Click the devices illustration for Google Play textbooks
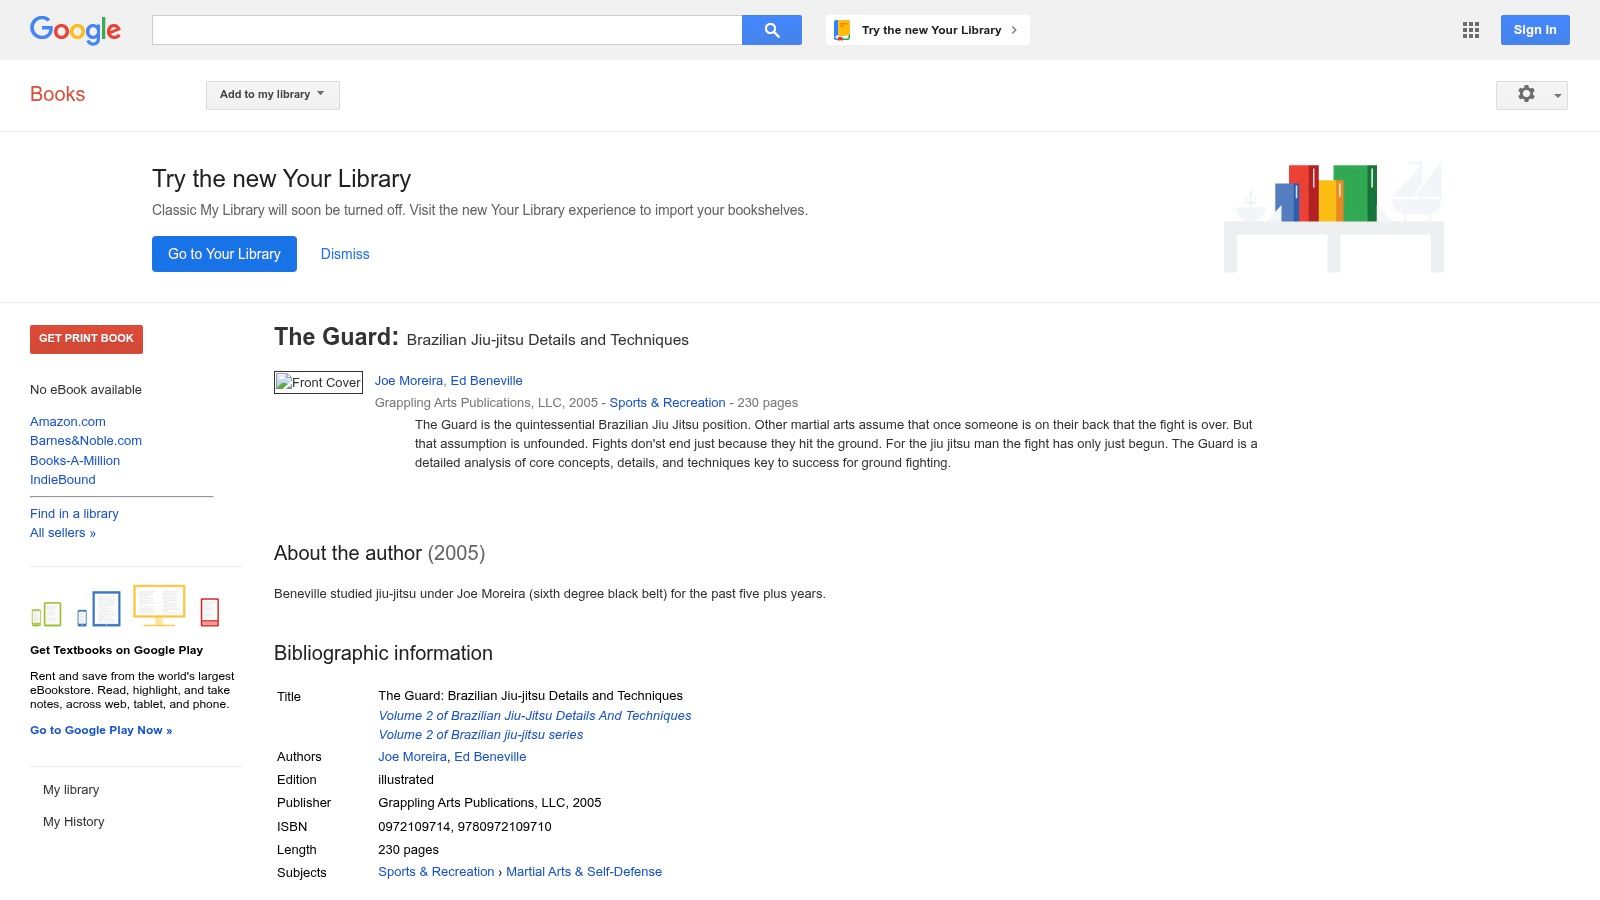This screenshot has height=900, width=1600. point(126,606)
